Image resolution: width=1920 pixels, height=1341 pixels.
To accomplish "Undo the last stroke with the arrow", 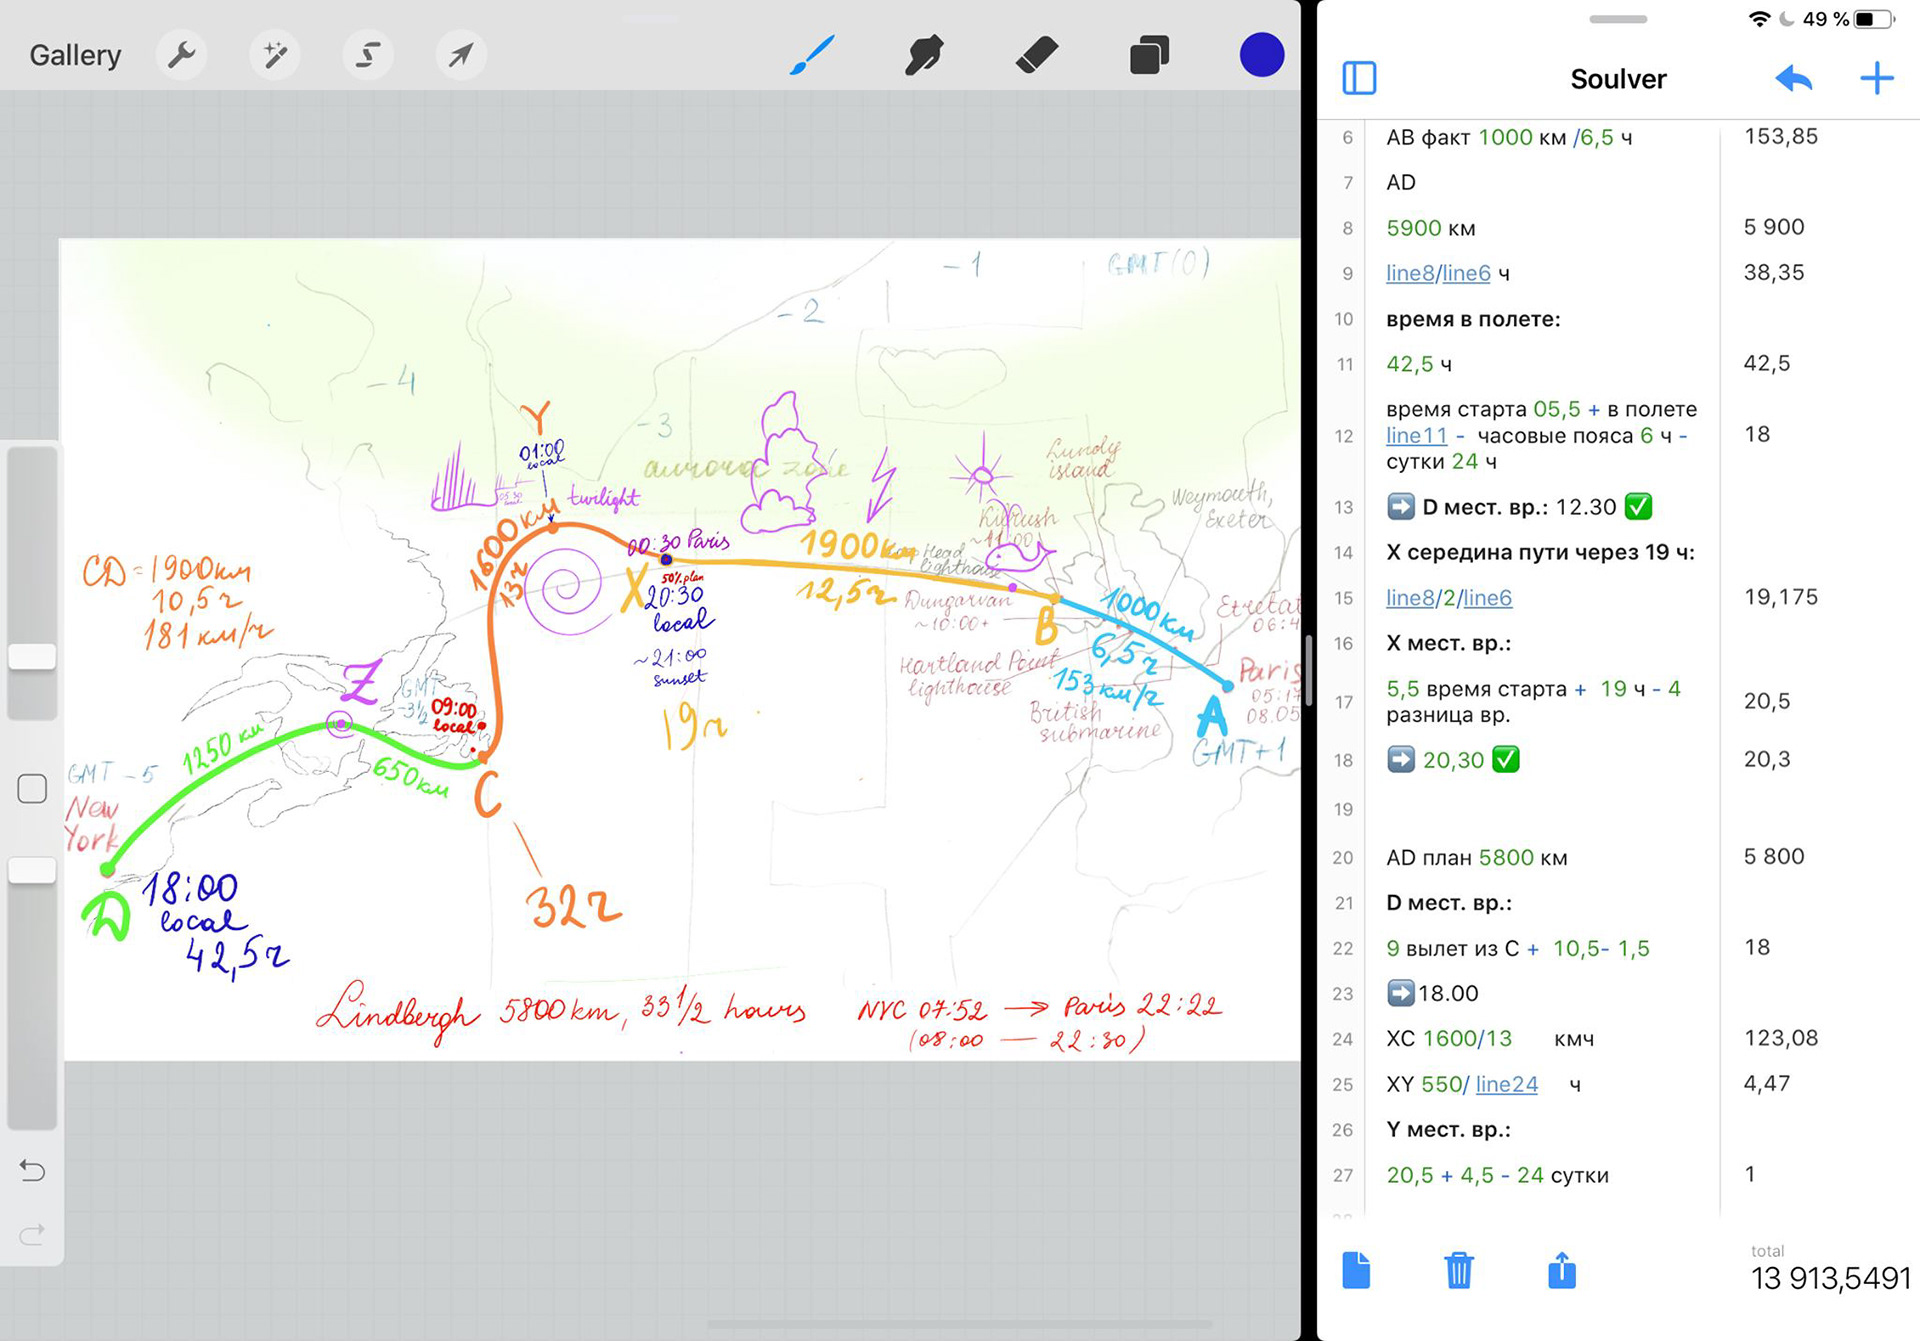I will point(32,1170).
